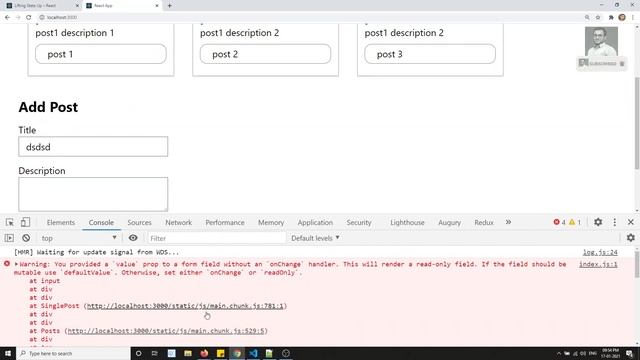The height and width of the screenshot is (360, 640).
Task: Switch to the Network tab
Action: coord(178,222)
